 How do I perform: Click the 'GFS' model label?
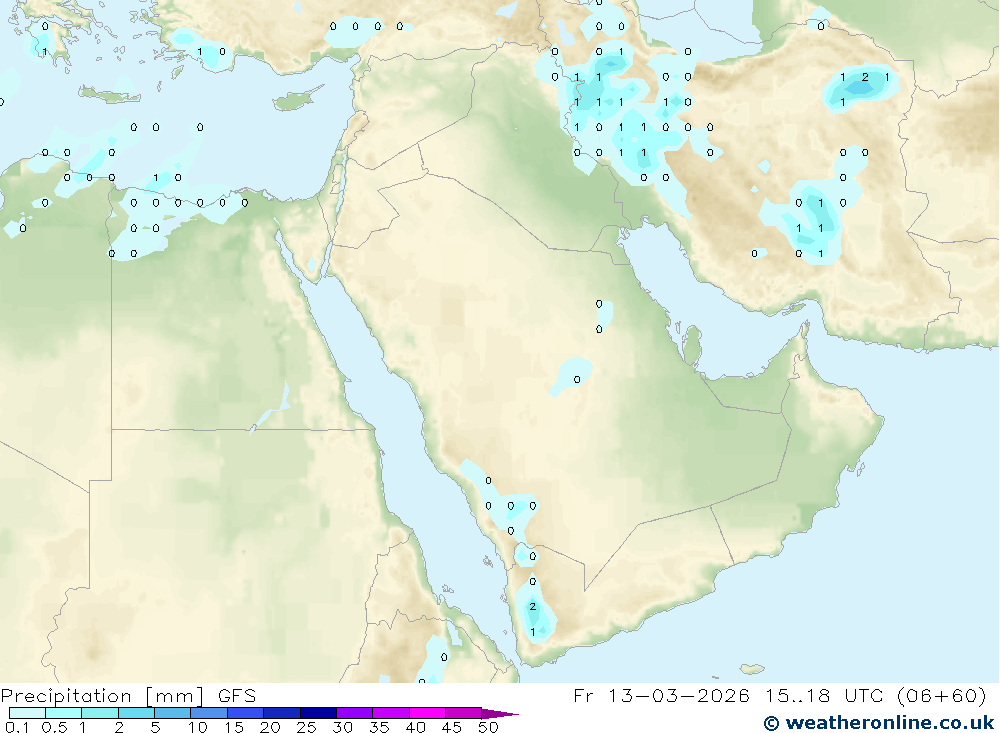click(237, 696)
